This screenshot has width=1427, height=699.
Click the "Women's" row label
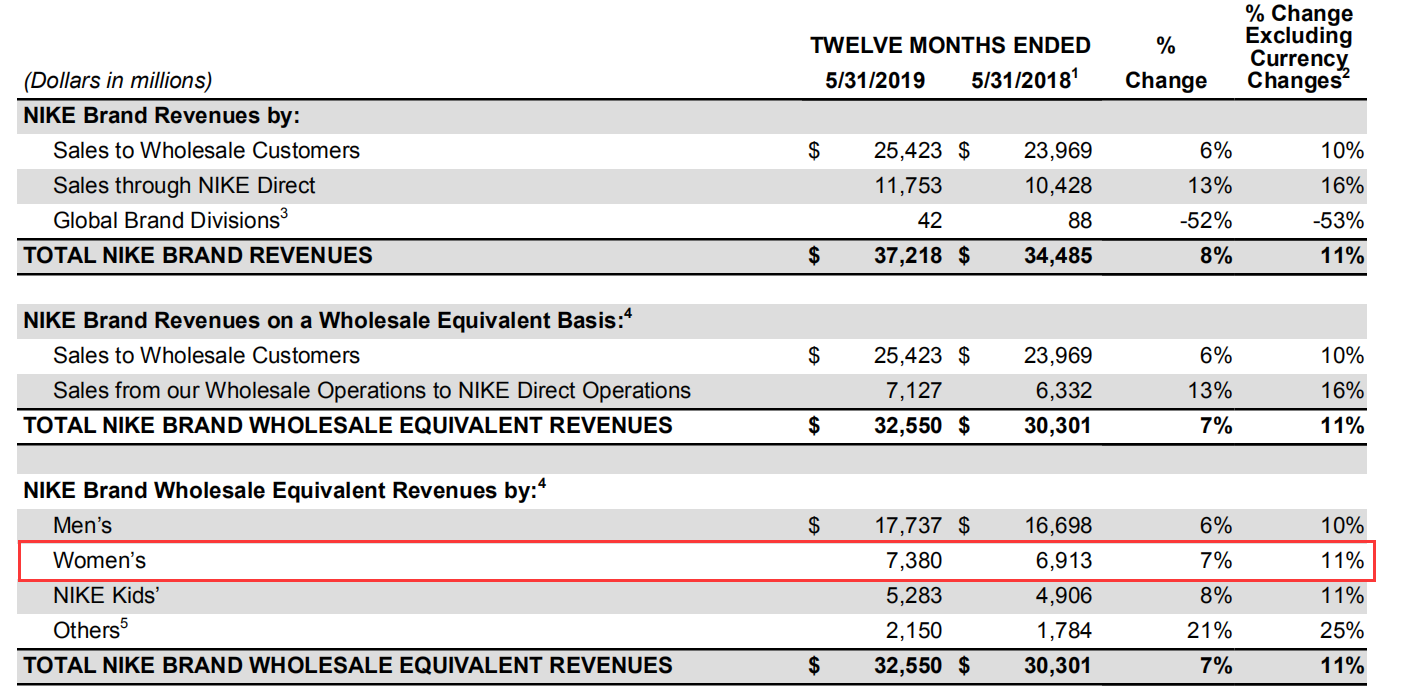[x=100, y=561]
